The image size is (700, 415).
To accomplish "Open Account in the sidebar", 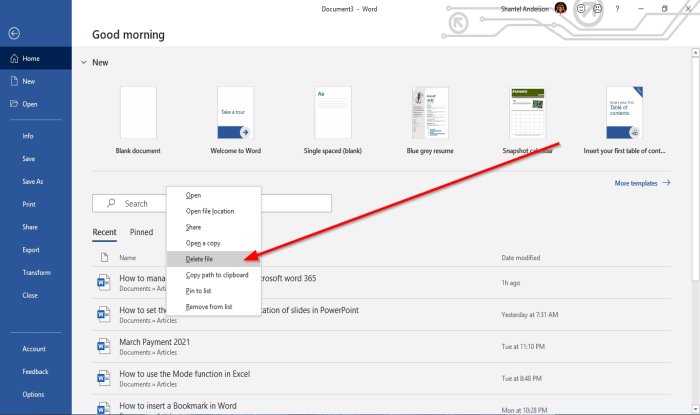I will [x=34, y=349].
